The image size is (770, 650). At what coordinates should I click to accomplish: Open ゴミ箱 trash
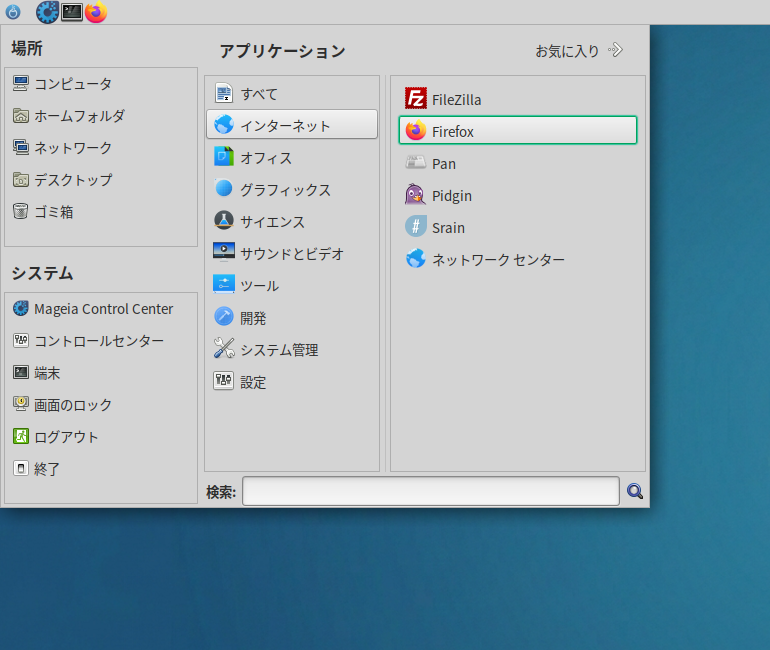pos(101,212)
